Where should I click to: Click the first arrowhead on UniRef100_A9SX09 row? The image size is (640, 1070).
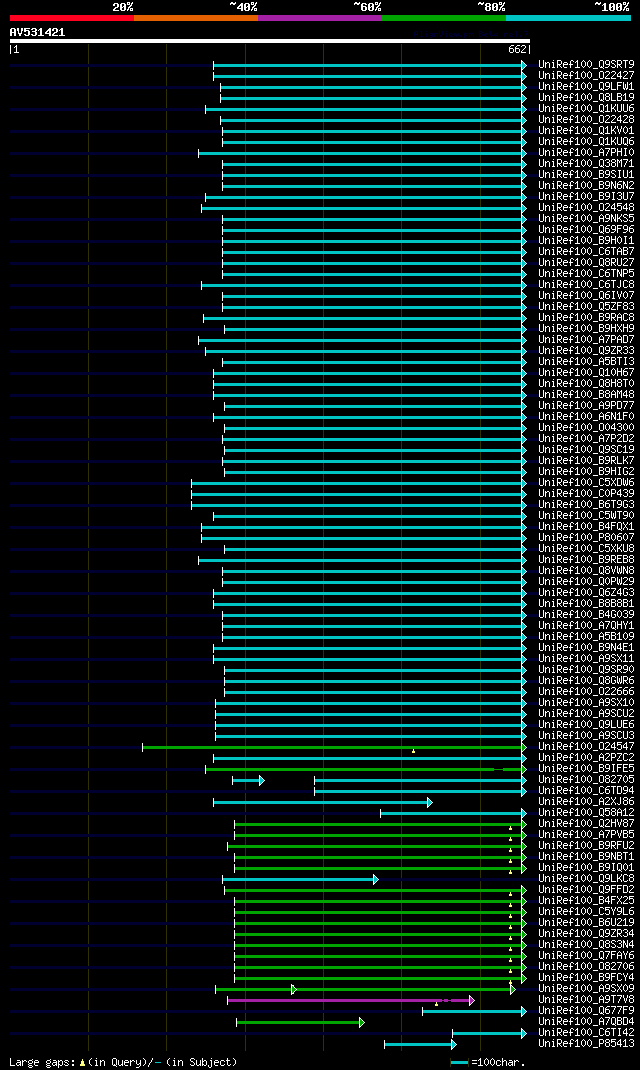tap(293, 989)
